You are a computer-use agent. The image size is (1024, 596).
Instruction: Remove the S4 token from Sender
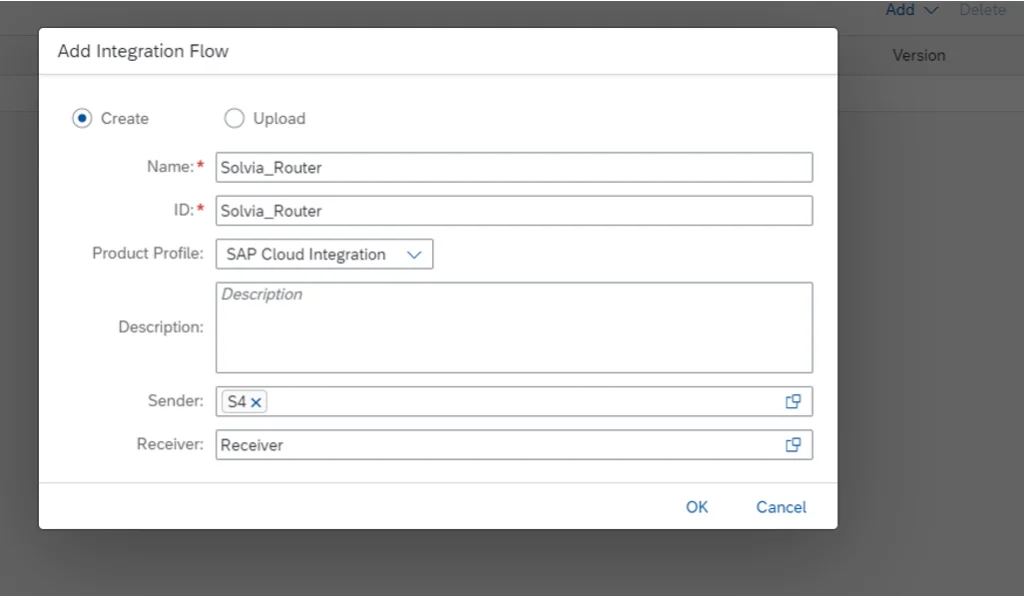pos(257,402)
